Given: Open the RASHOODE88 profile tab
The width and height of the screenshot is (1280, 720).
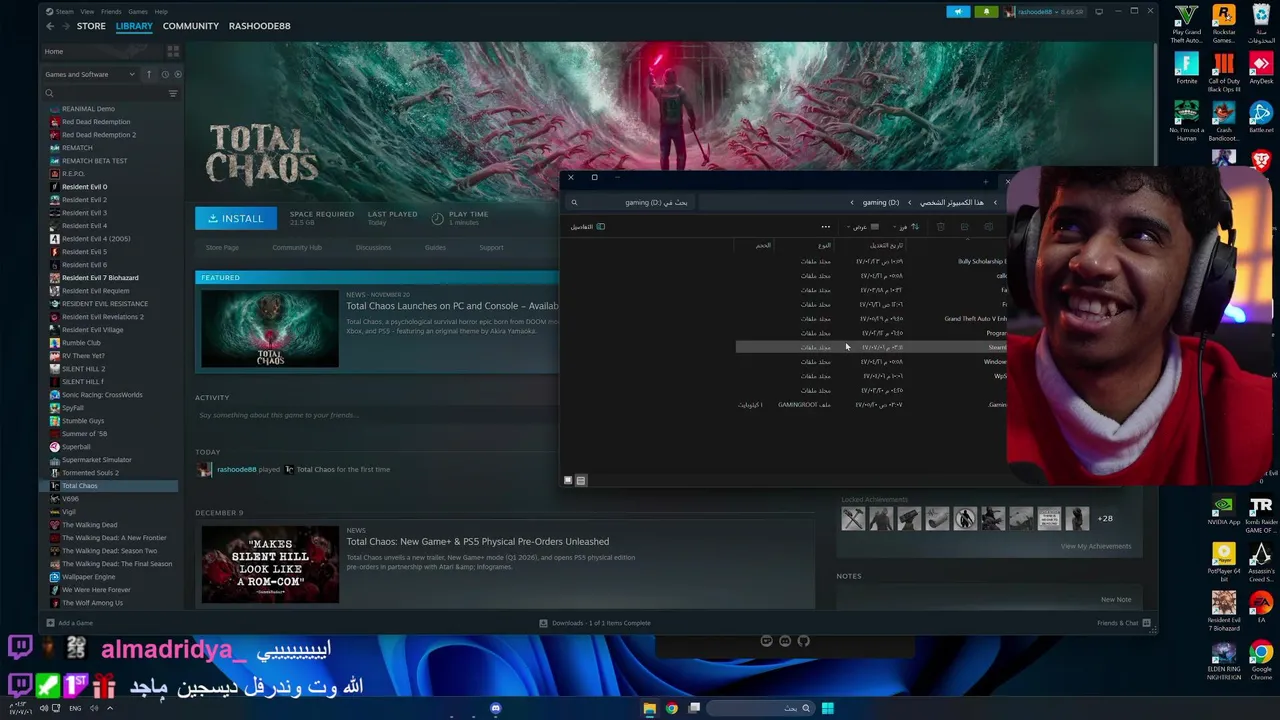Looking at the screenshot, I should pos(260,26).
